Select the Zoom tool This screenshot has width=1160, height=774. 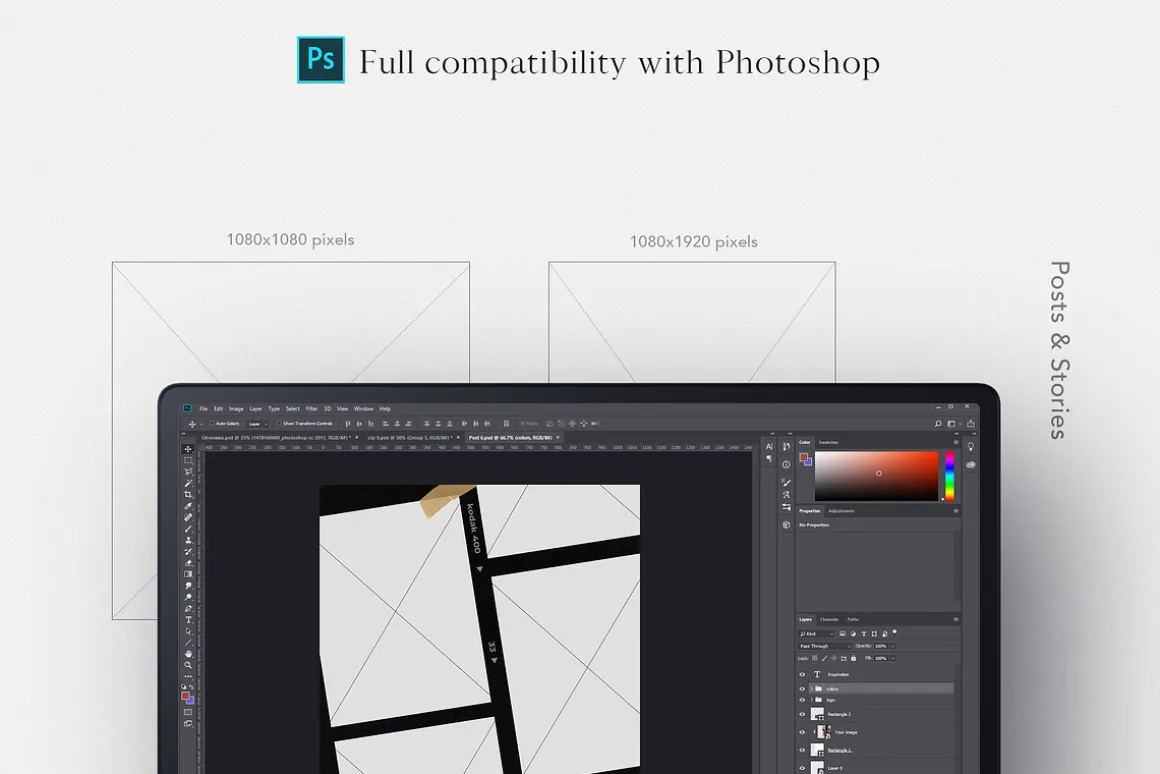tap(188, 665)
